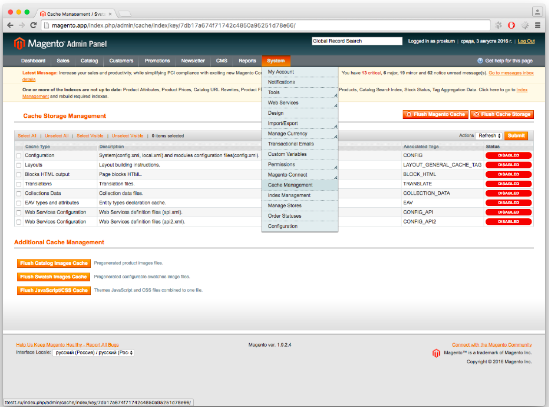
Task: Click in Global Record Search field
Action: (x=357, y=41)
